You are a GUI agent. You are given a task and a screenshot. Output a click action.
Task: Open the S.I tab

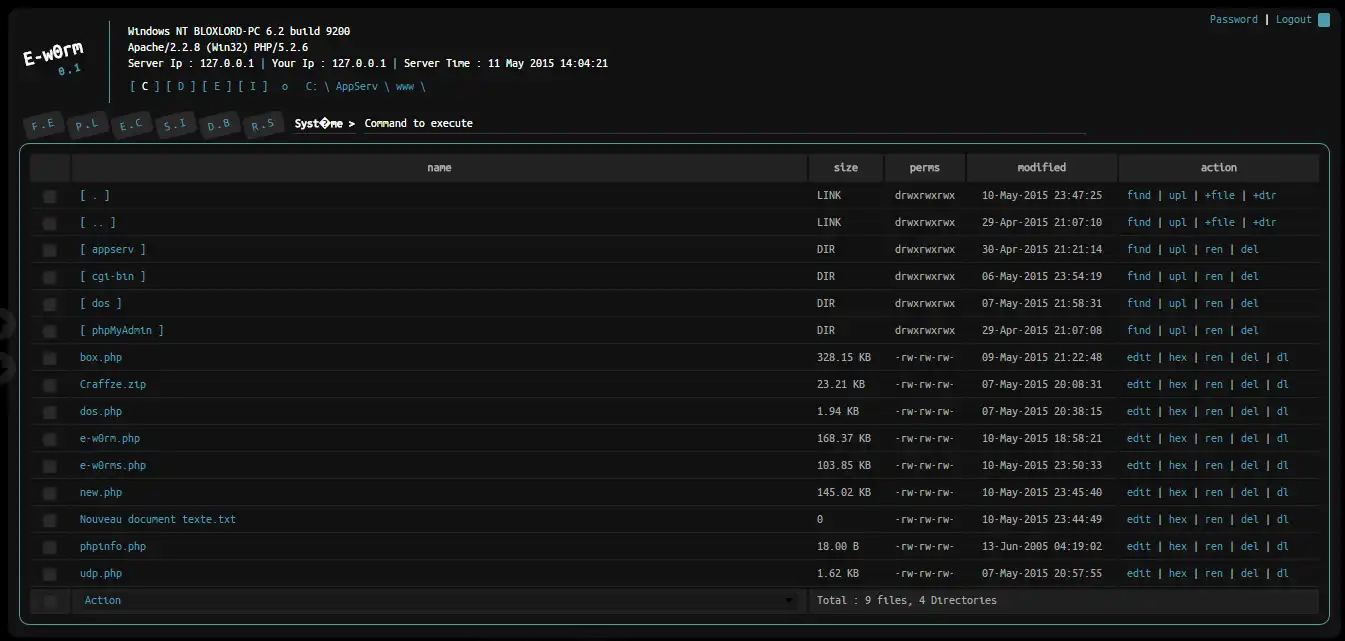[174, 125]
